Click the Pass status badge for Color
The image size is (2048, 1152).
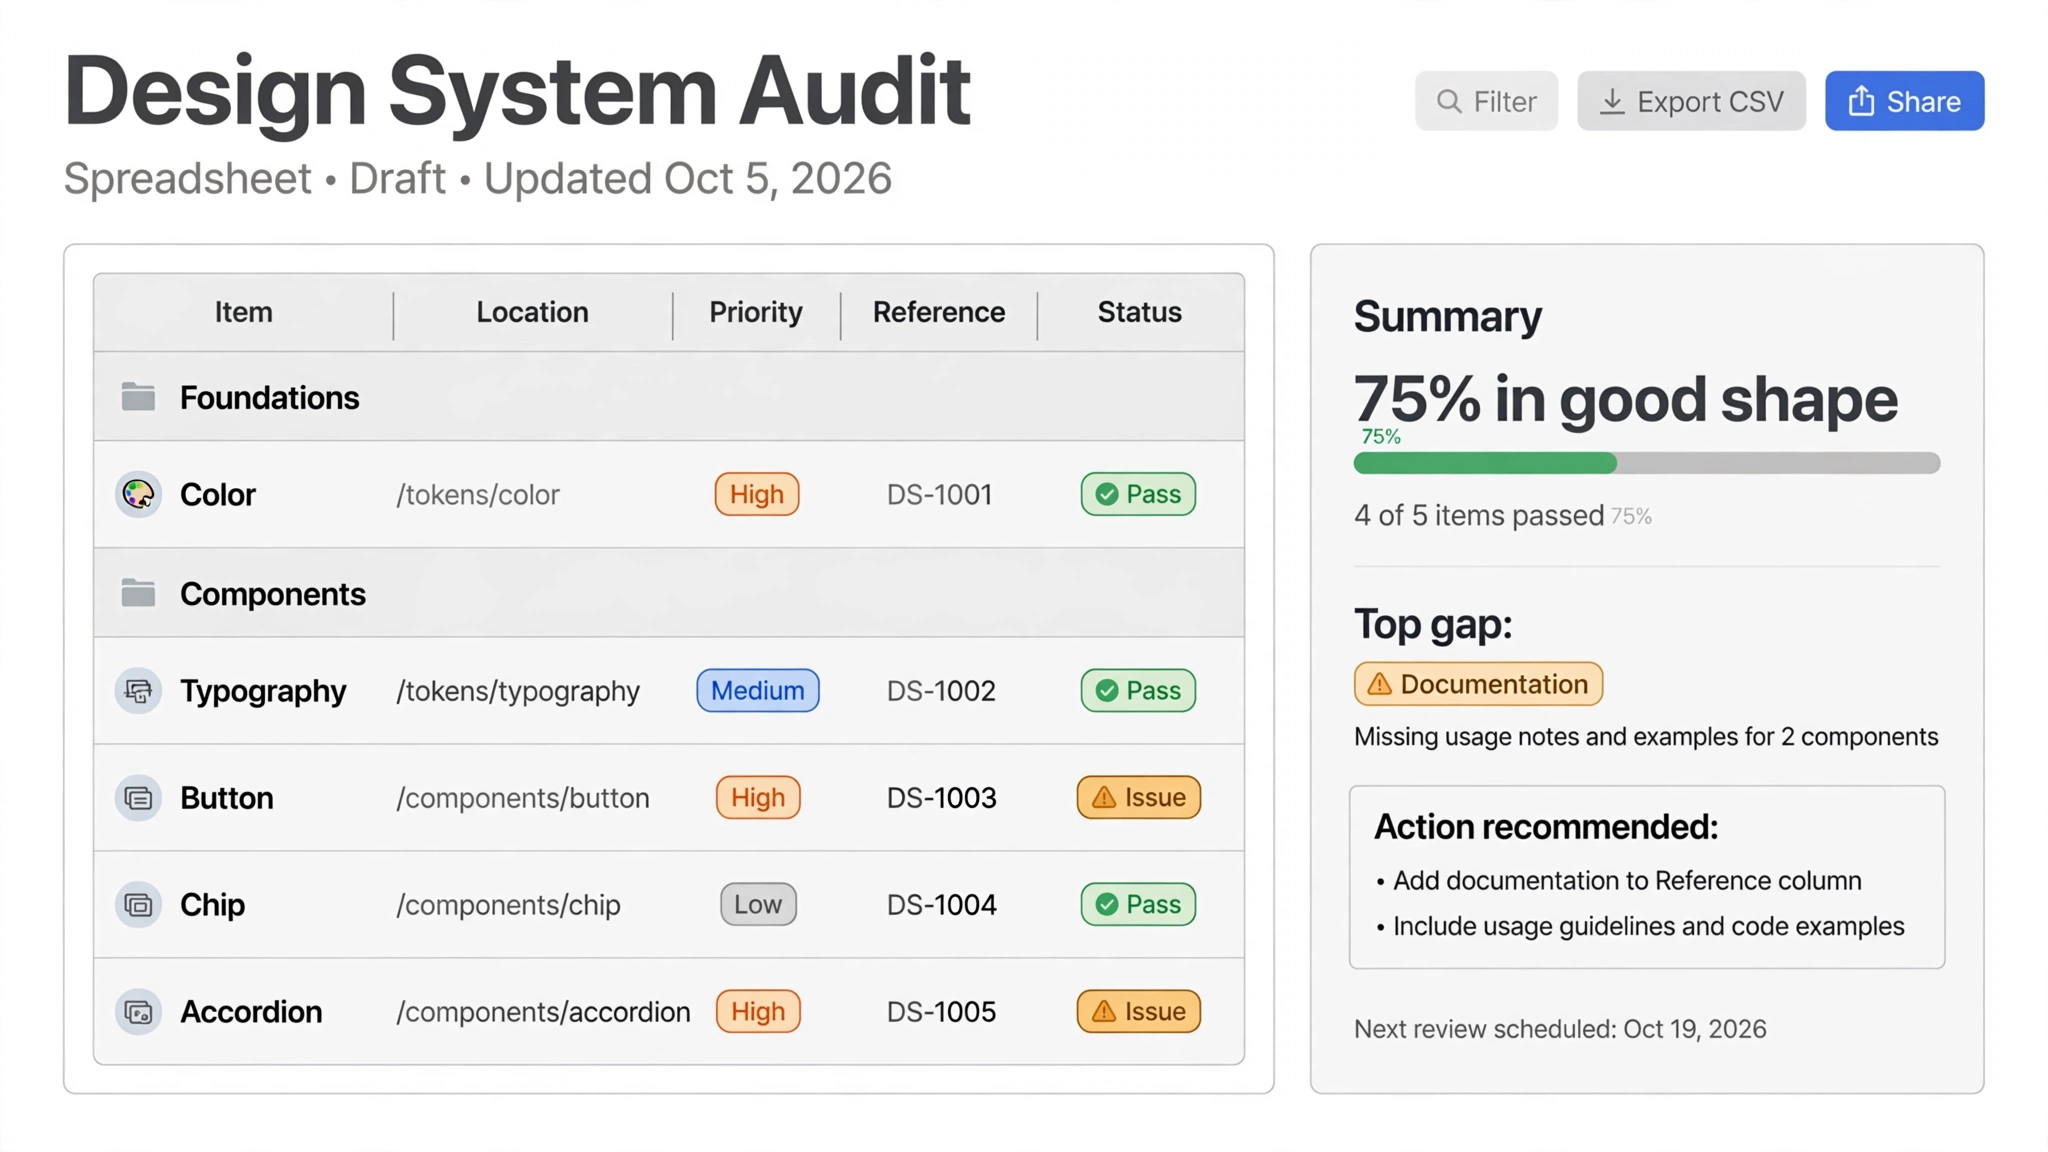tap(1138, 494)
